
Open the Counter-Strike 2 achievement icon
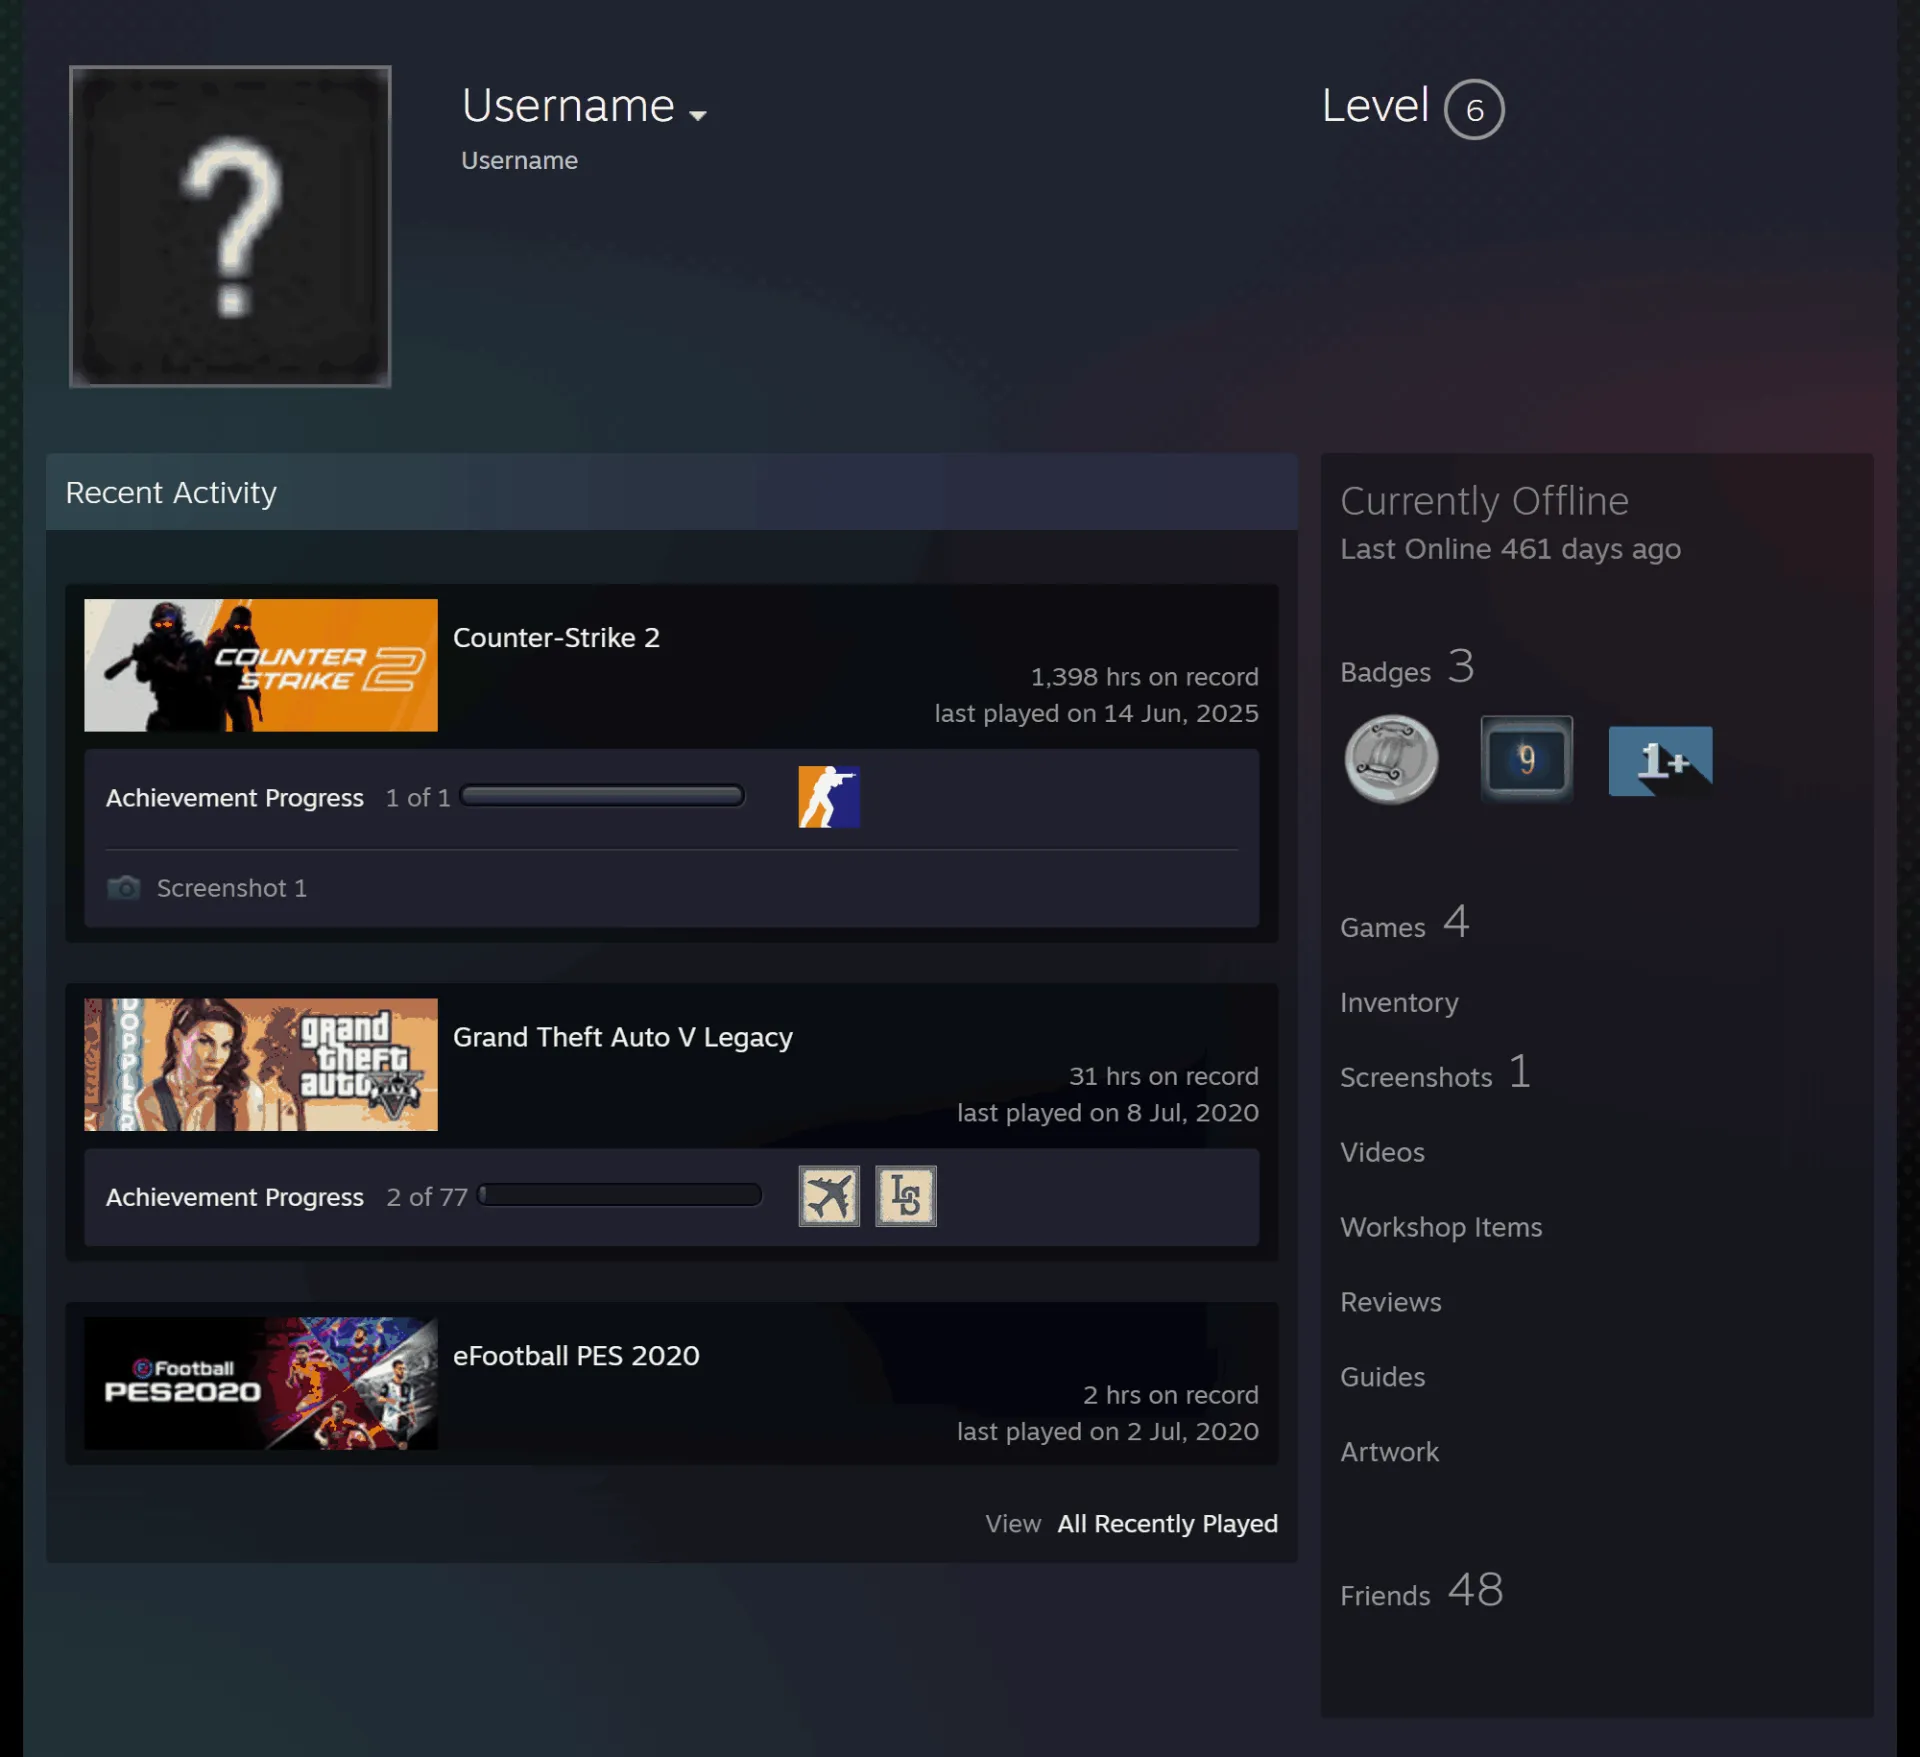click(828, 797)
